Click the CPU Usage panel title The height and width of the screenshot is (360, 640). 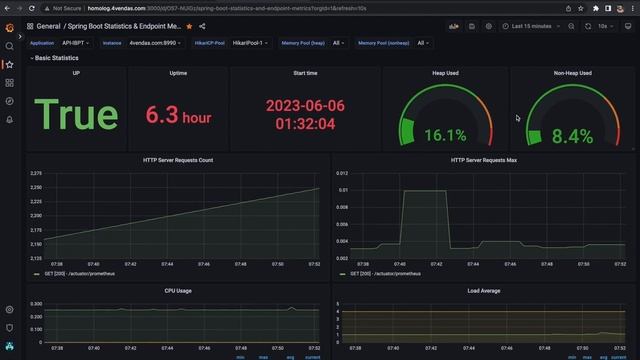tap(178, 291)
